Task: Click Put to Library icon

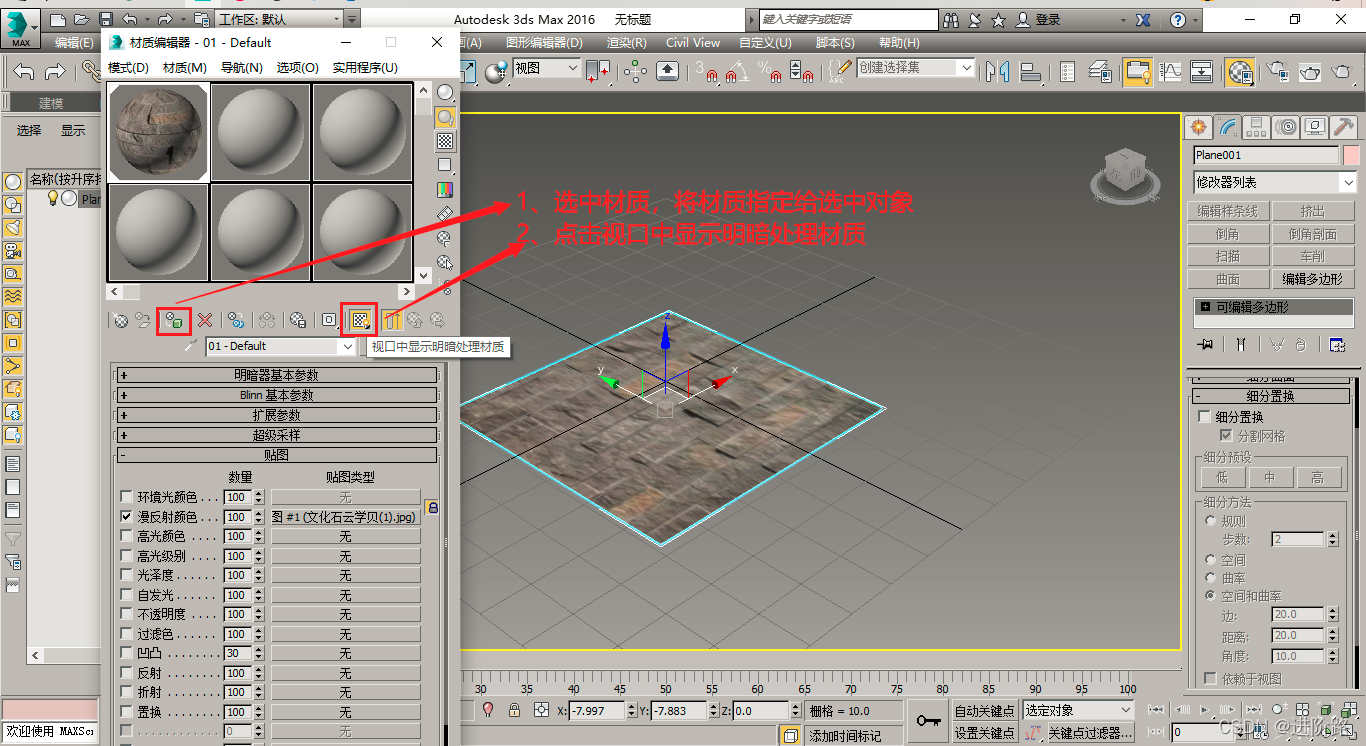Action: [298, 320]
